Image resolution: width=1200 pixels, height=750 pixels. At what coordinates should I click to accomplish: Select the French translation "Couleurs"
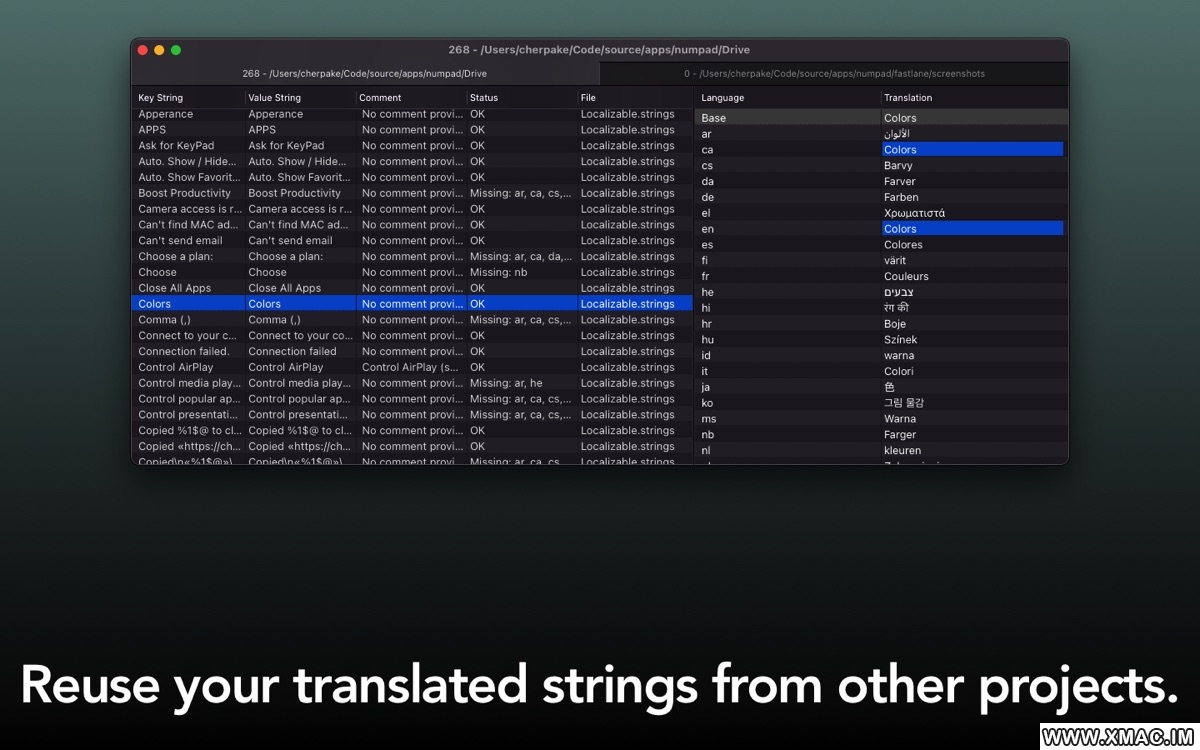(906, 276)
